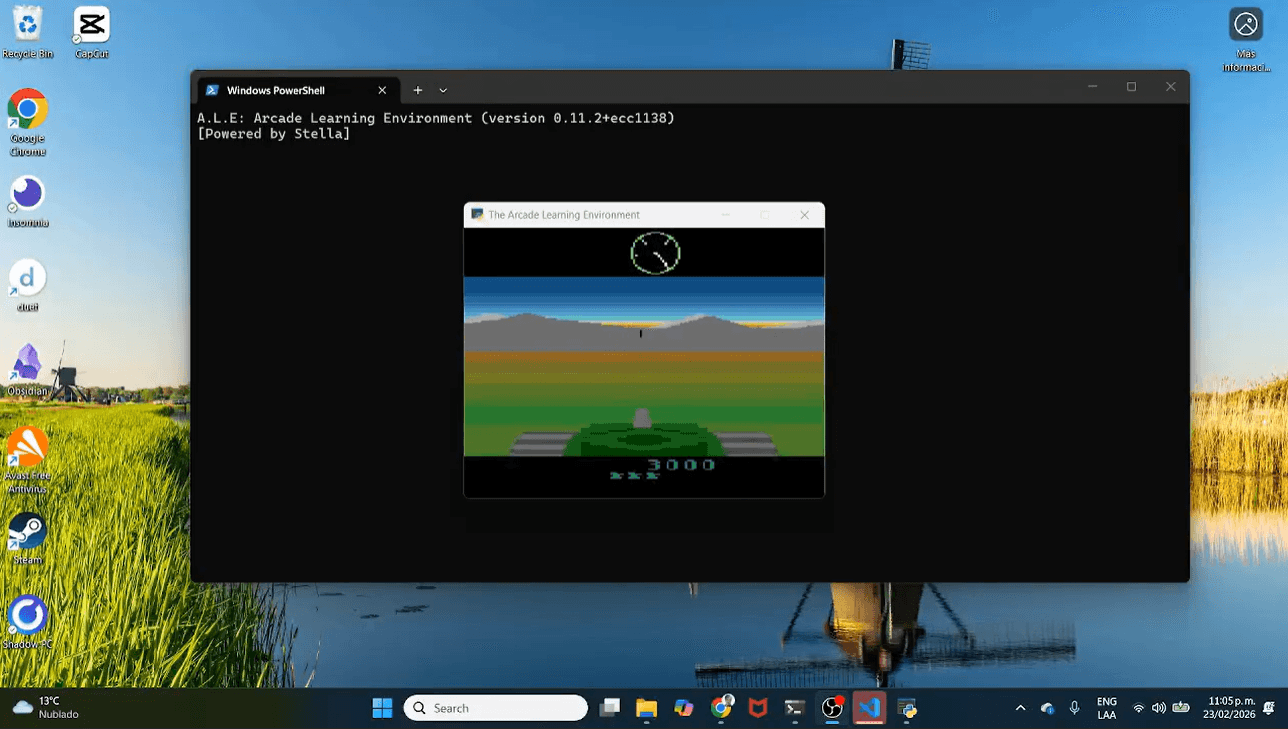Maximize the PowerShell terminal window
Screen dimensions: 1288x729
pos(1131,87)
